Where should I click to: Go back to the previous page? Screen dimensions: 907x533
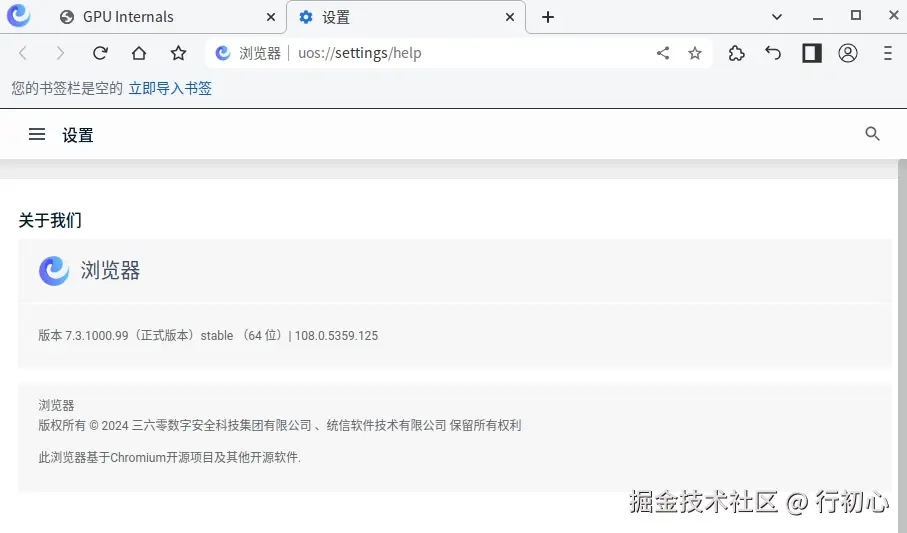23,53
